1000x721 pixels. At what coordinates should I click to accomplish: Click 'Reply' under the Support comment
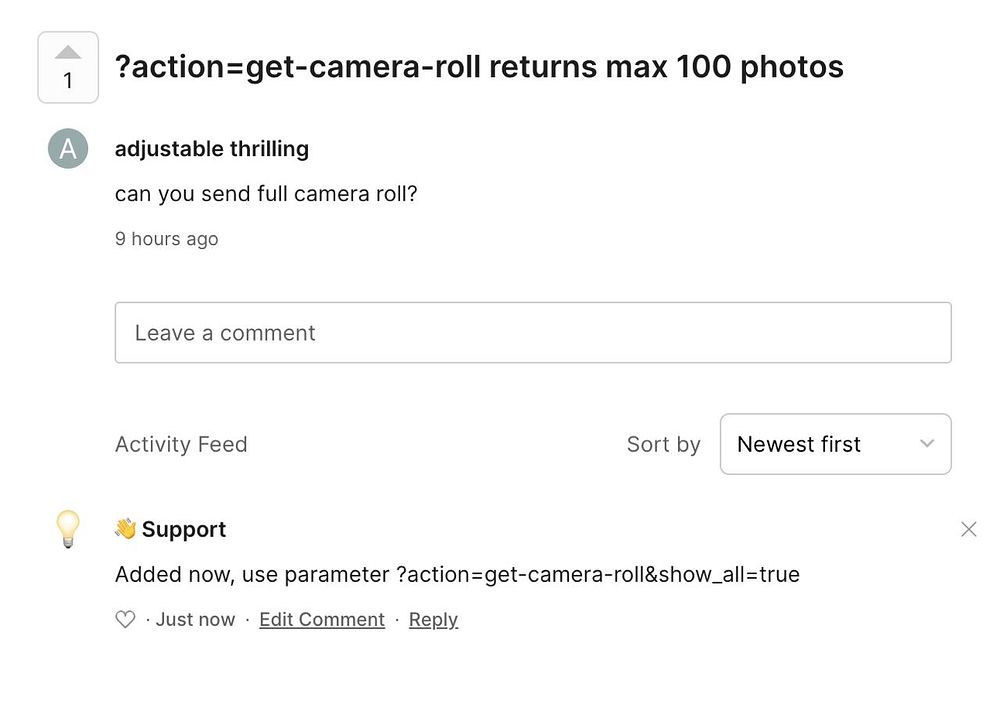[433, 620]
